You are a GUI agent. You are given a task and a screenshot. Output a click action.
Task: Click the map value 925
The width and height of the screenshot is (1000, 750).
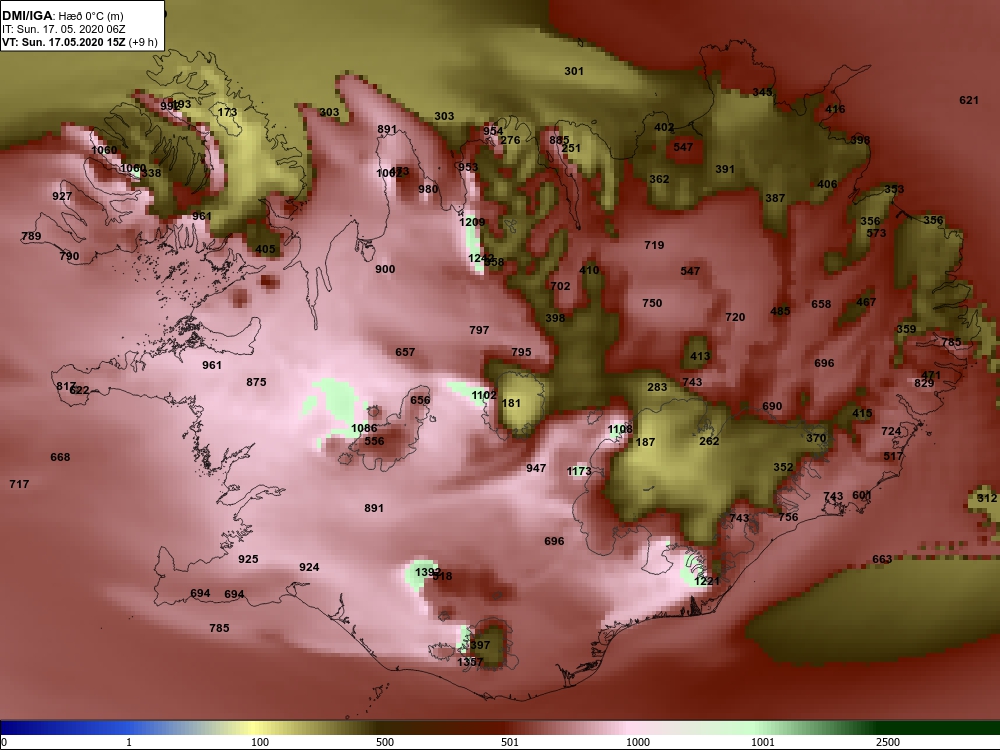click(x=248, y=559)
